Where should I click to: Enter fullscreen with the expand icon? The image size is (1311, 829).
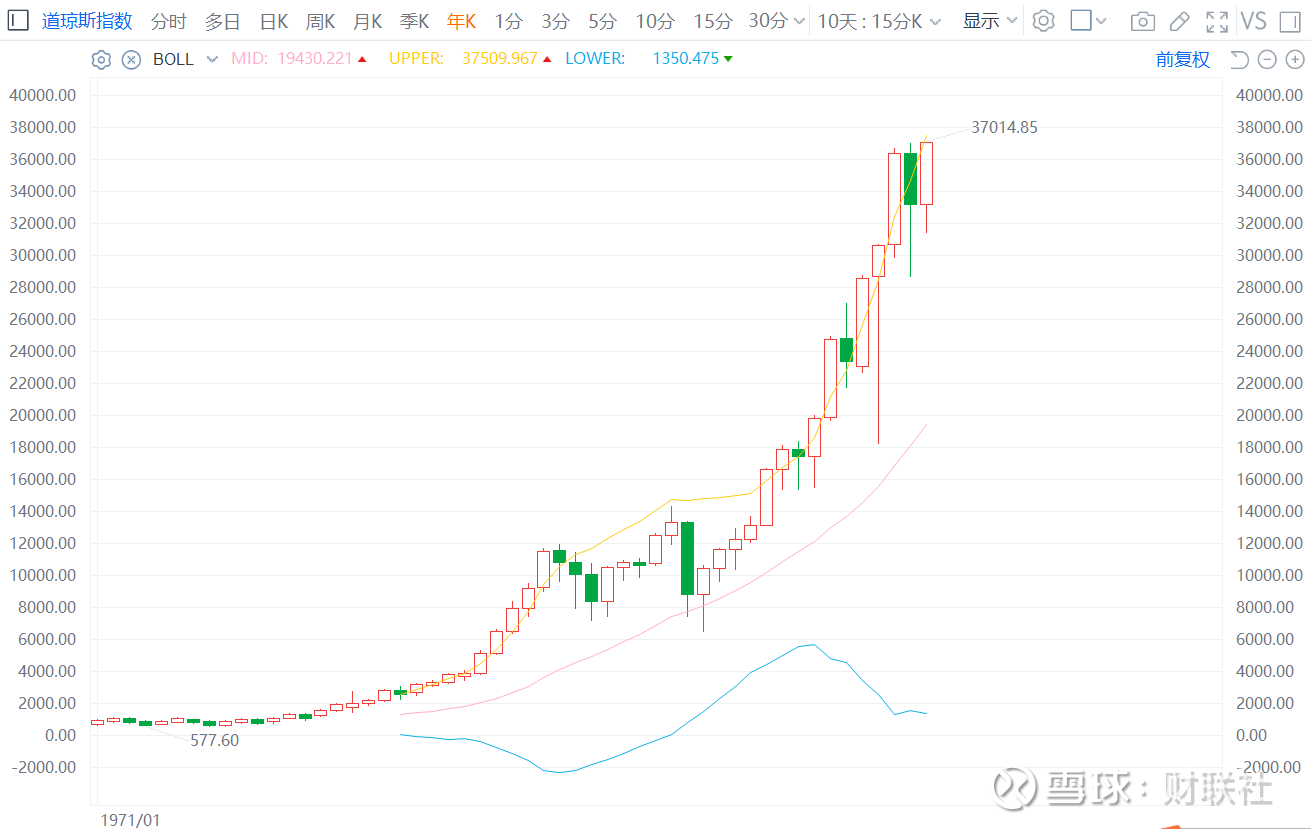pos(1218,20)
